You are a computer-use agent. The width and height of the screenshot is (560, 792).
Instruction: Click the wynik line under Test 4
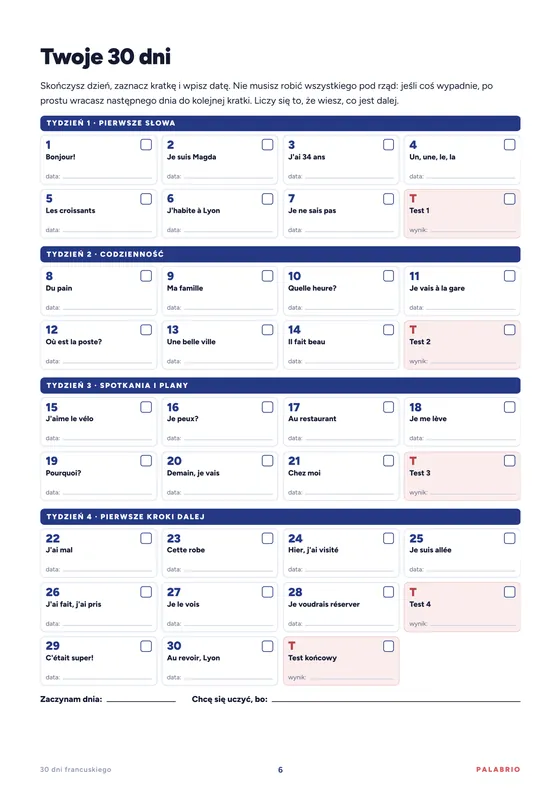click(x=473, y=625)
